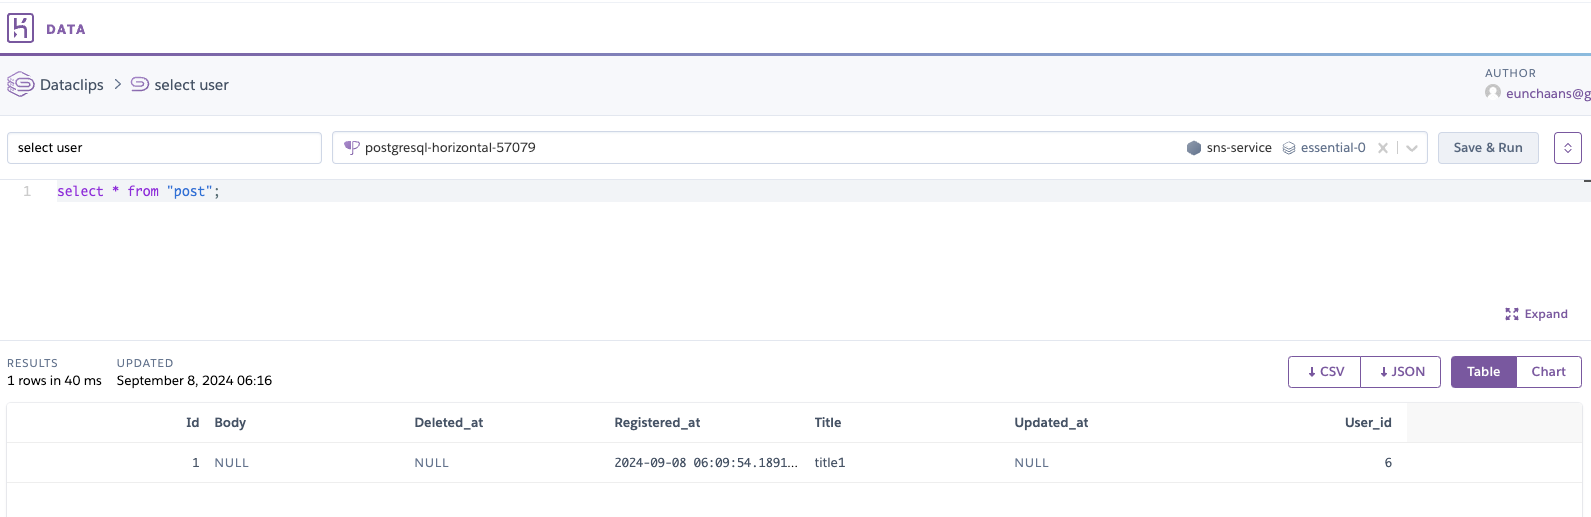Click the select user breadcrumb text
This screenshot has height=517, width=1591.
click(x=192, y=85)
